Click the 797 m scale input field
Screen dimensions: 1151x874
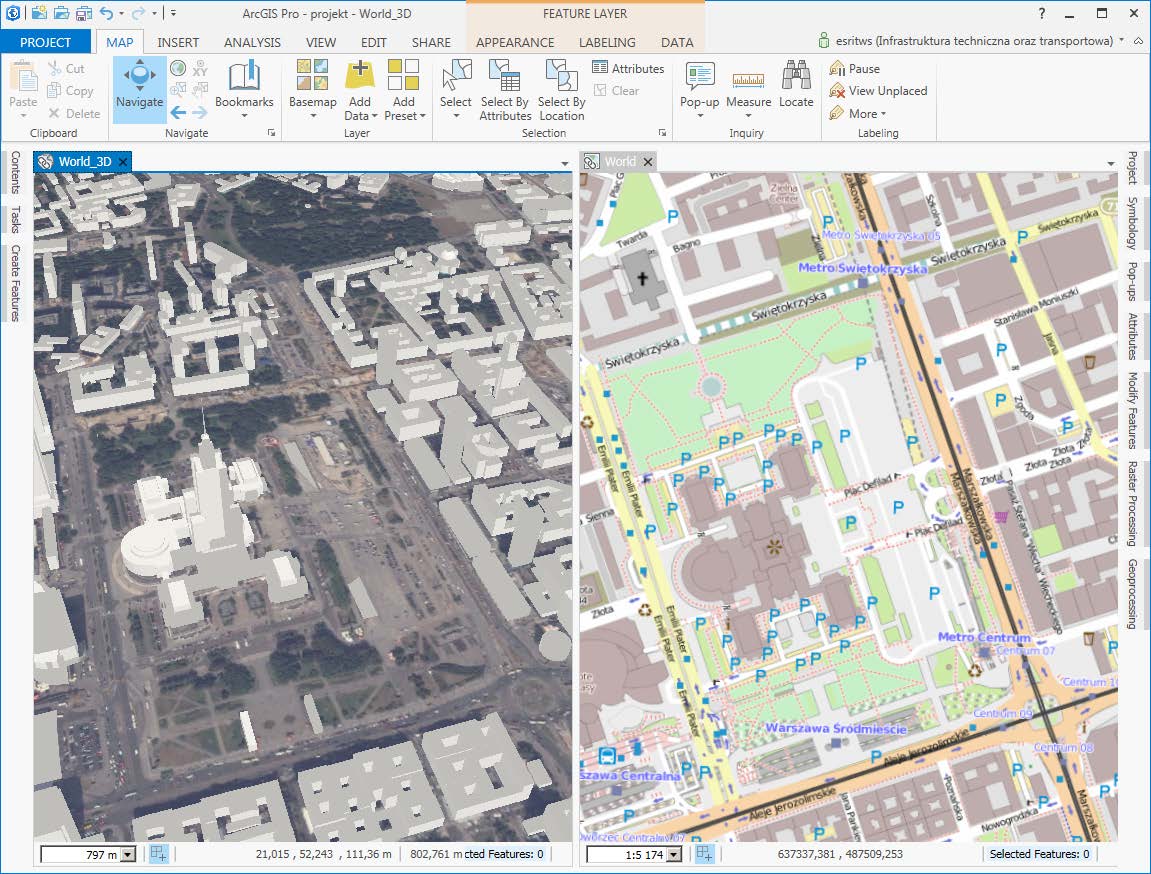click(x=81, y=854)
